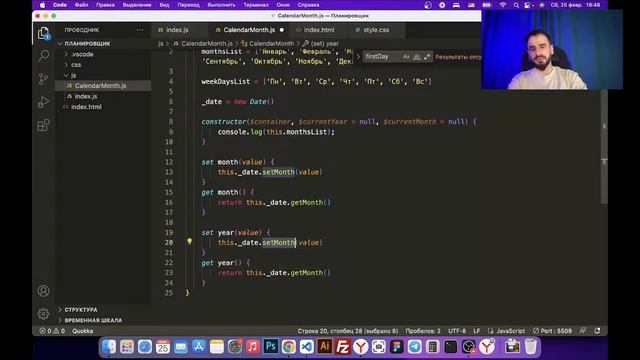Open Google Chrome from the dock
Screen dimensions: 640x360
[x=289, y=347]
